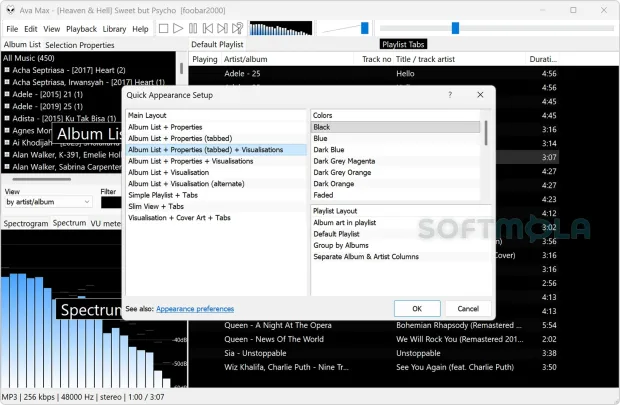Click the seek bar slider
Image resolution: width=620 pixels, height=405 pixels.
click(456, 28)
